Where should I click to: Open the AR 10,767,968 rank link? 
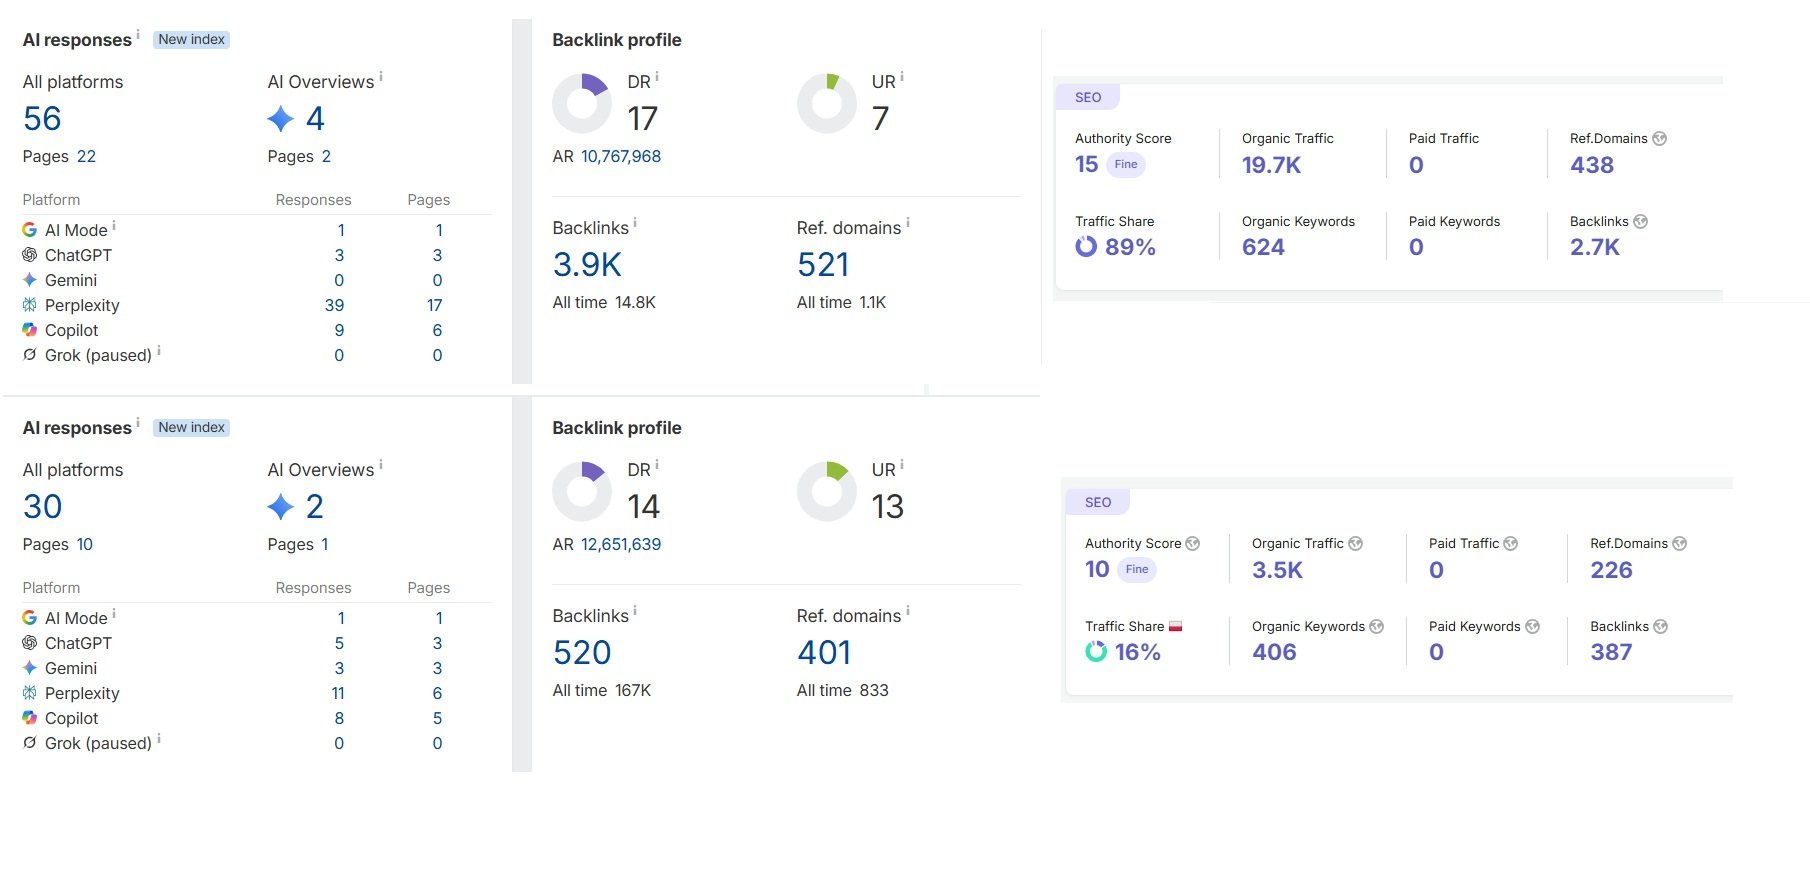pos(621,156)
